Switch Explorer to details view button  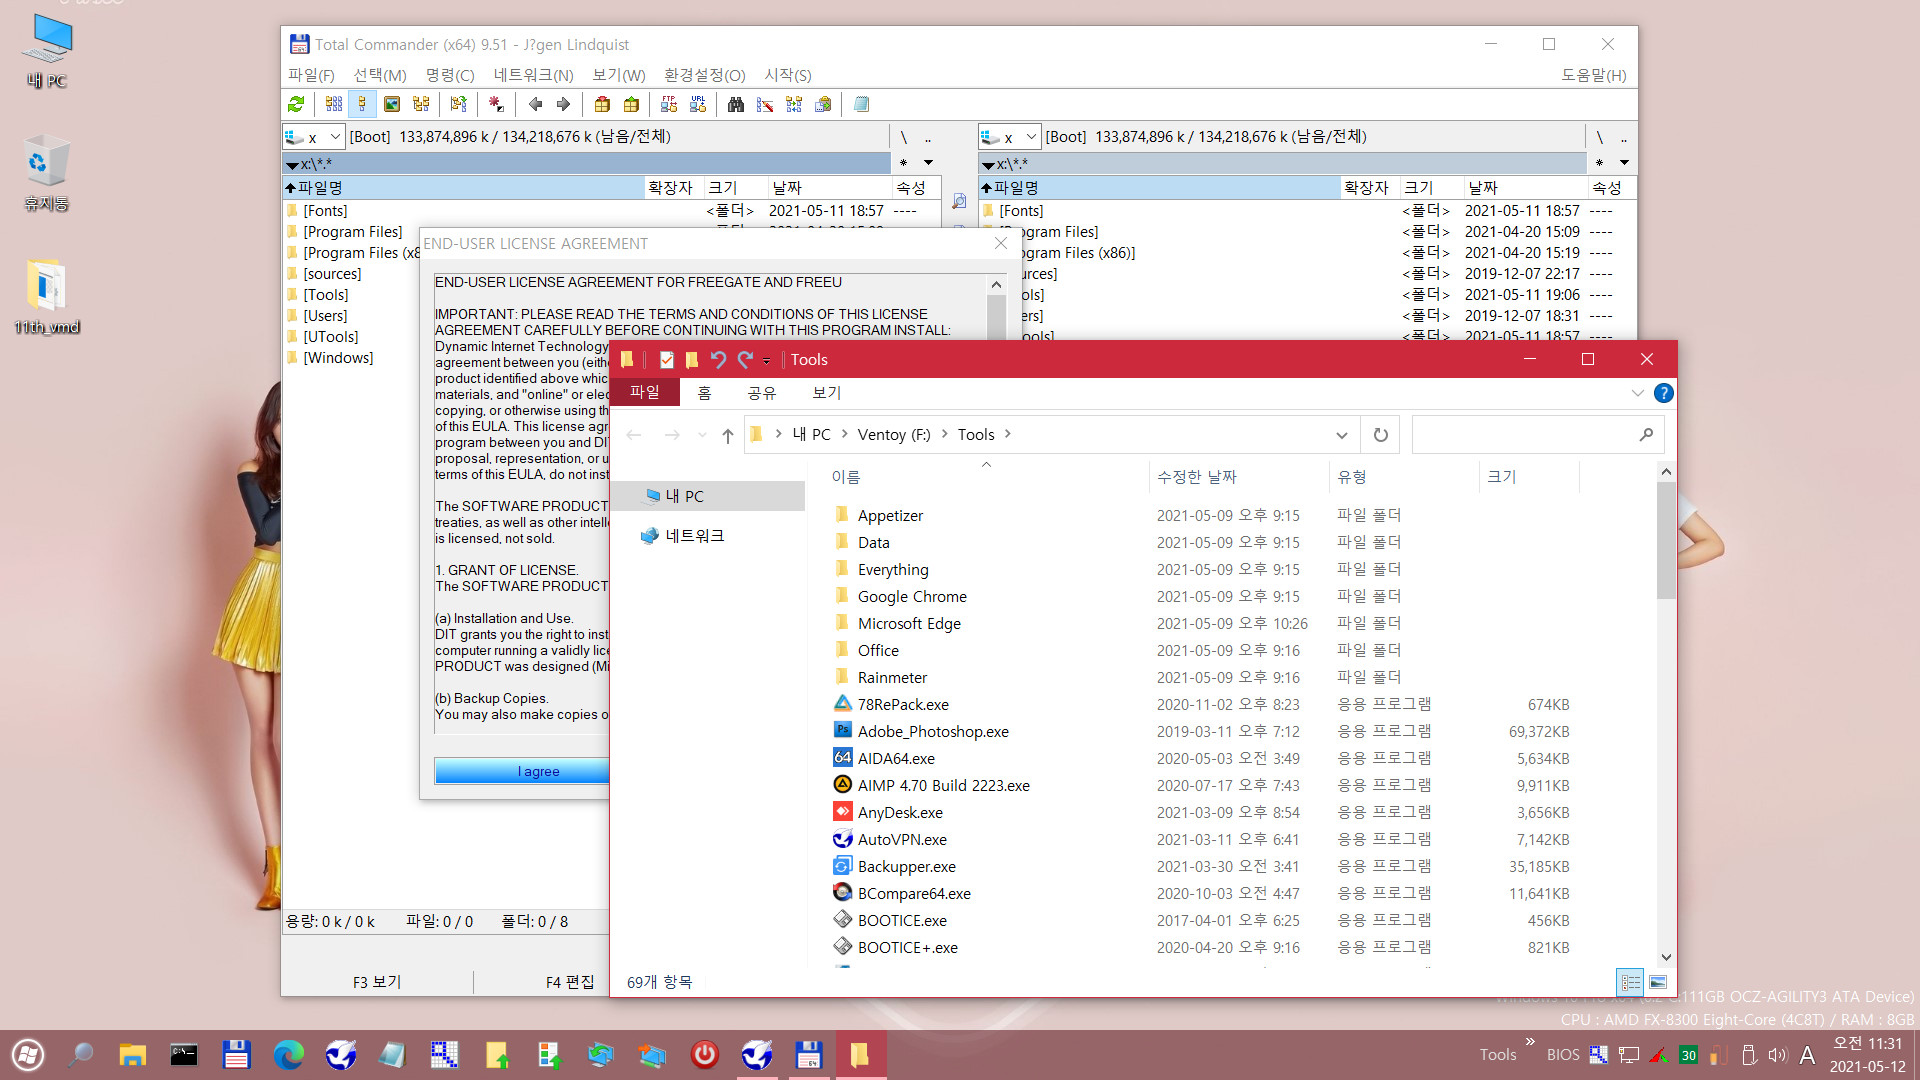(1630, 982)
